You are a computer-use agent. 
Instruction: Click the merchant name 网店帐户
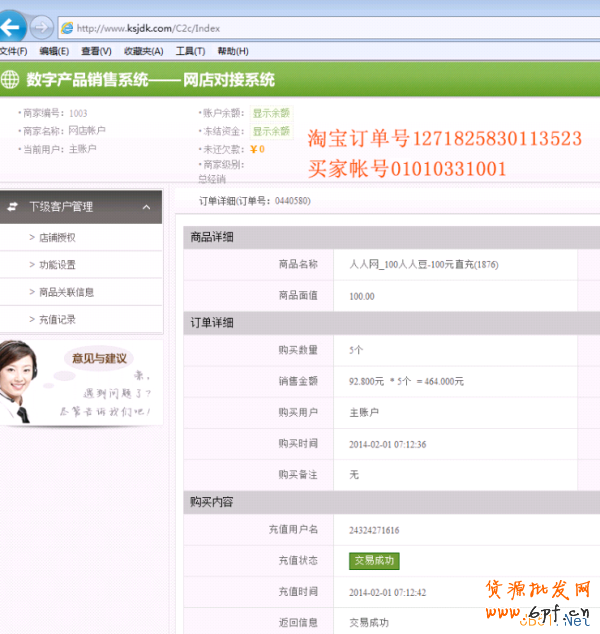point(87,131)
